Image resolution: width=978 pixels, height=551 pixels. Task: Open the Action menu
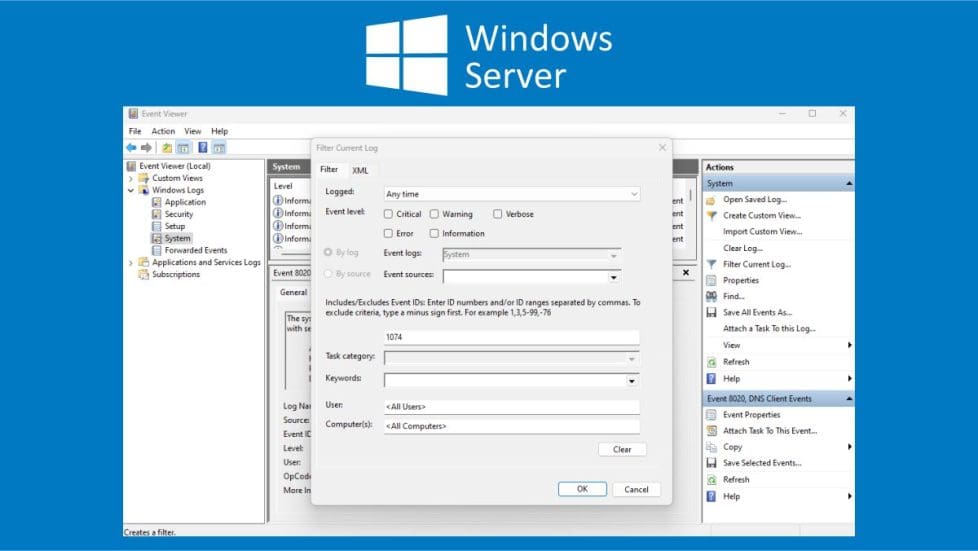click(163, 131)
